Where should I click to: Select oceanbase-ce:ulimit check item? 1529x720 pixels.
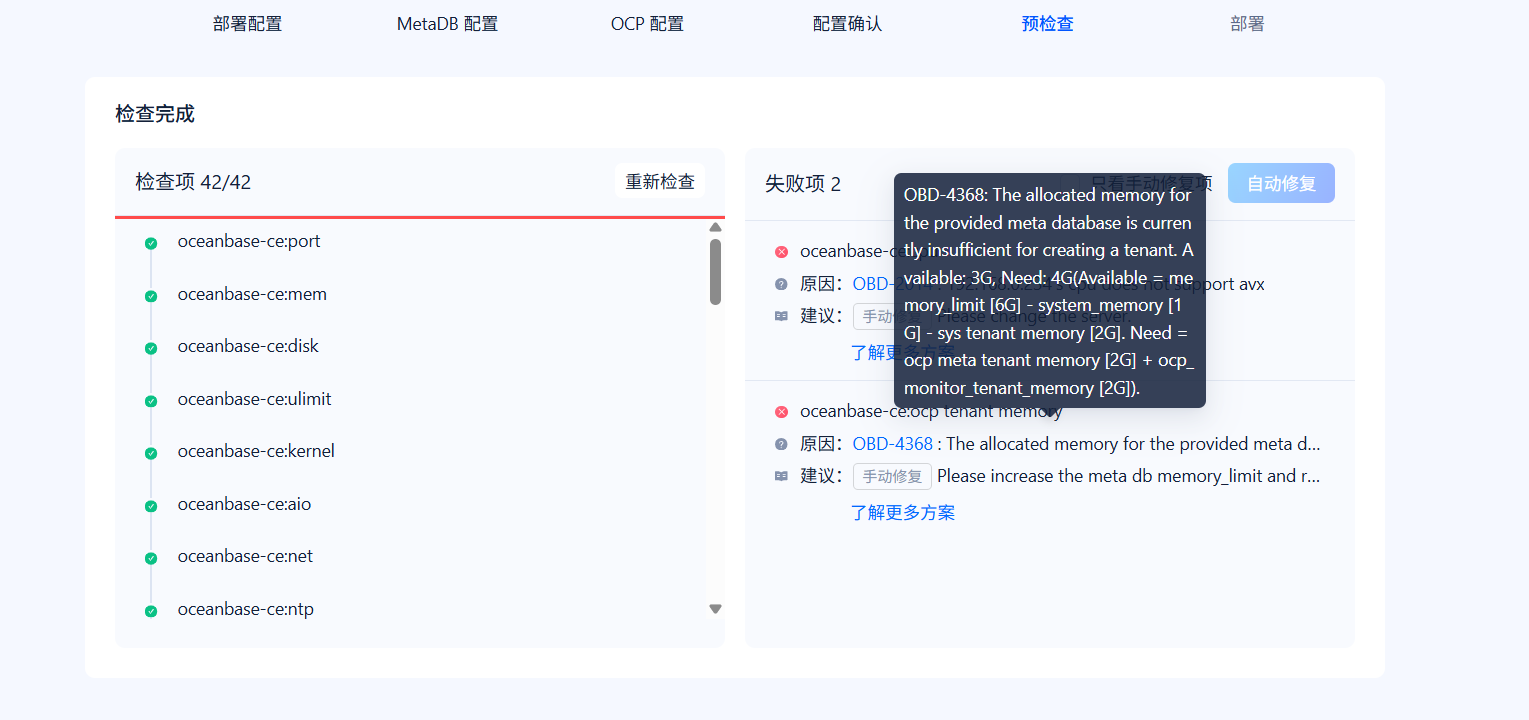click(254, 399)
